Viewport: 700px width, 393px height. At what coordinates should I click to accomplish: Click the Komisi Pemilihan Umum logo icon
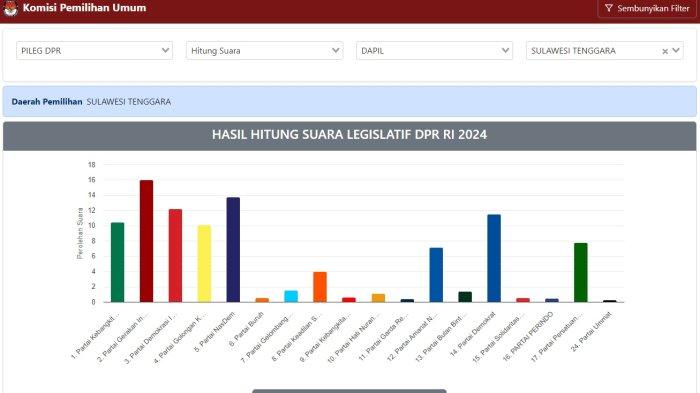click(x=10, y=8)
